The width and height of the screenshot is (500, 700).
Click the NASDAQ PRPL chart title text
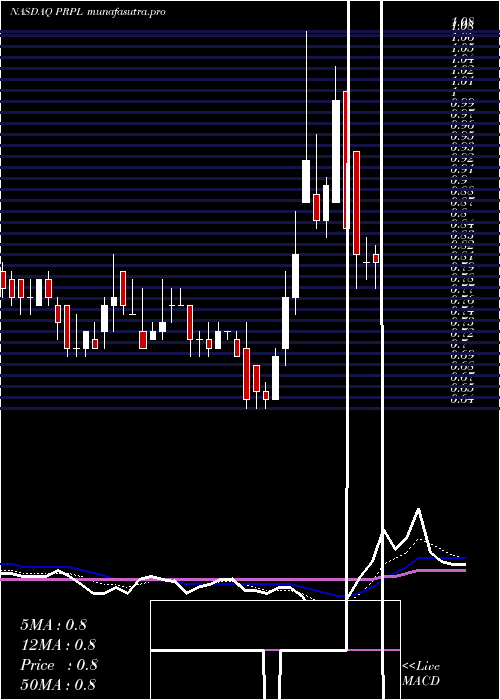(88, 12)
